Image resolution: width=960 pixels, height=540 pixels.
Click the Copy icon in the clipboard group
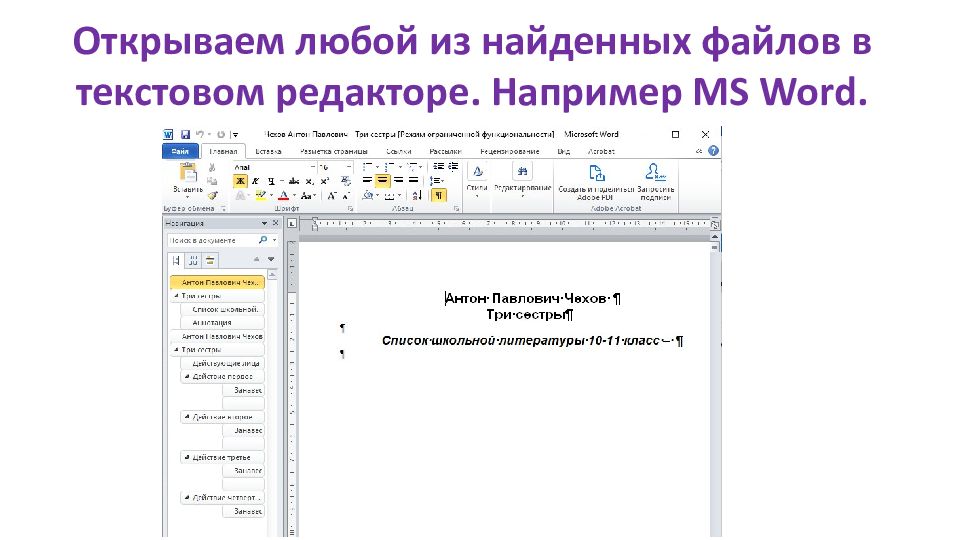212,181
